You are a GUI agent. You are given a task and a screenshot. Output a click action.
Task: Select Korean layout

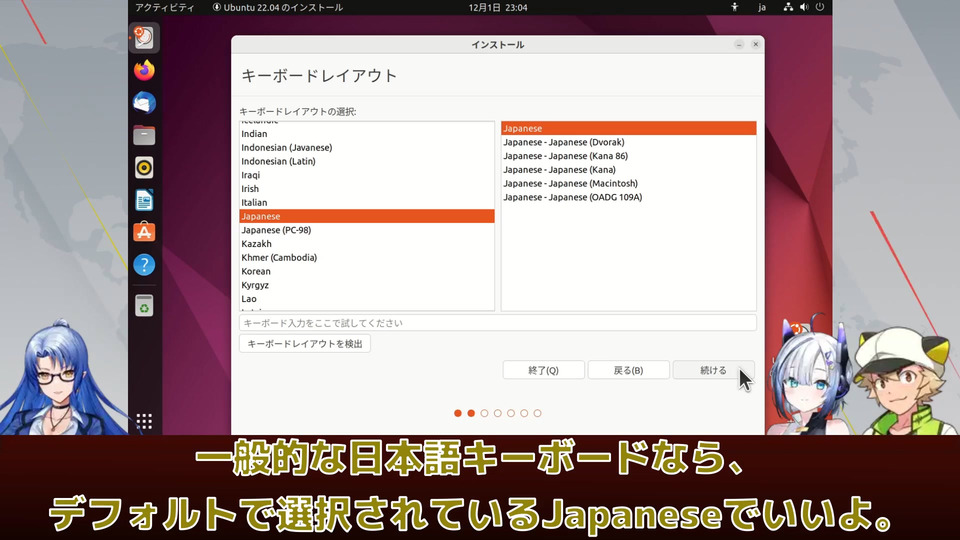tap(367, 271)
